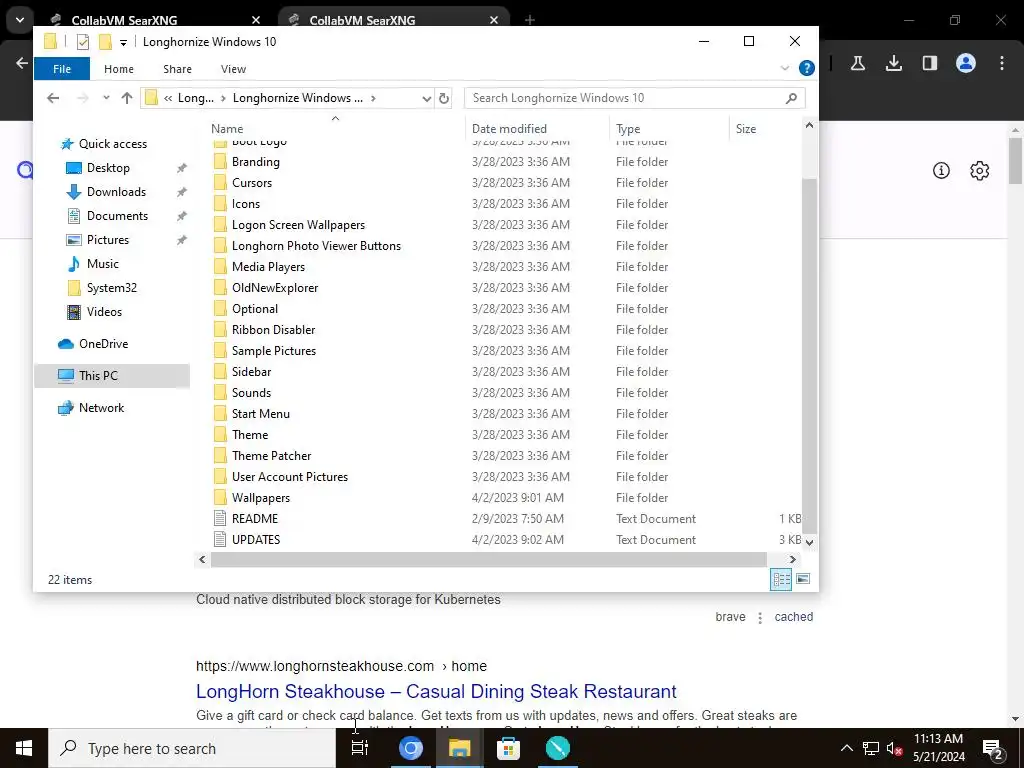Screen dimensions: 1024x768
Task: Sort by Date modified column
Action: click(x=509, y=129)
